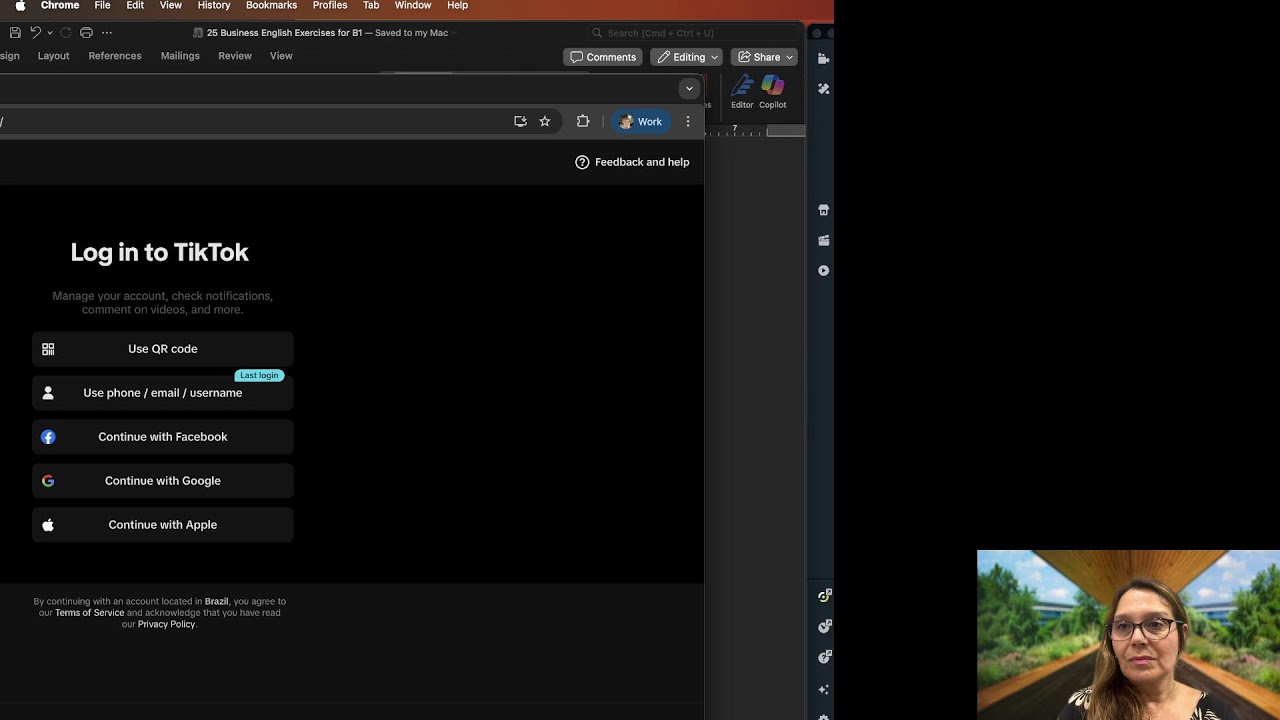This screenshot has height=720, width=1280.
Task: Click the question mark help sidebar icon
Action: 823,658
